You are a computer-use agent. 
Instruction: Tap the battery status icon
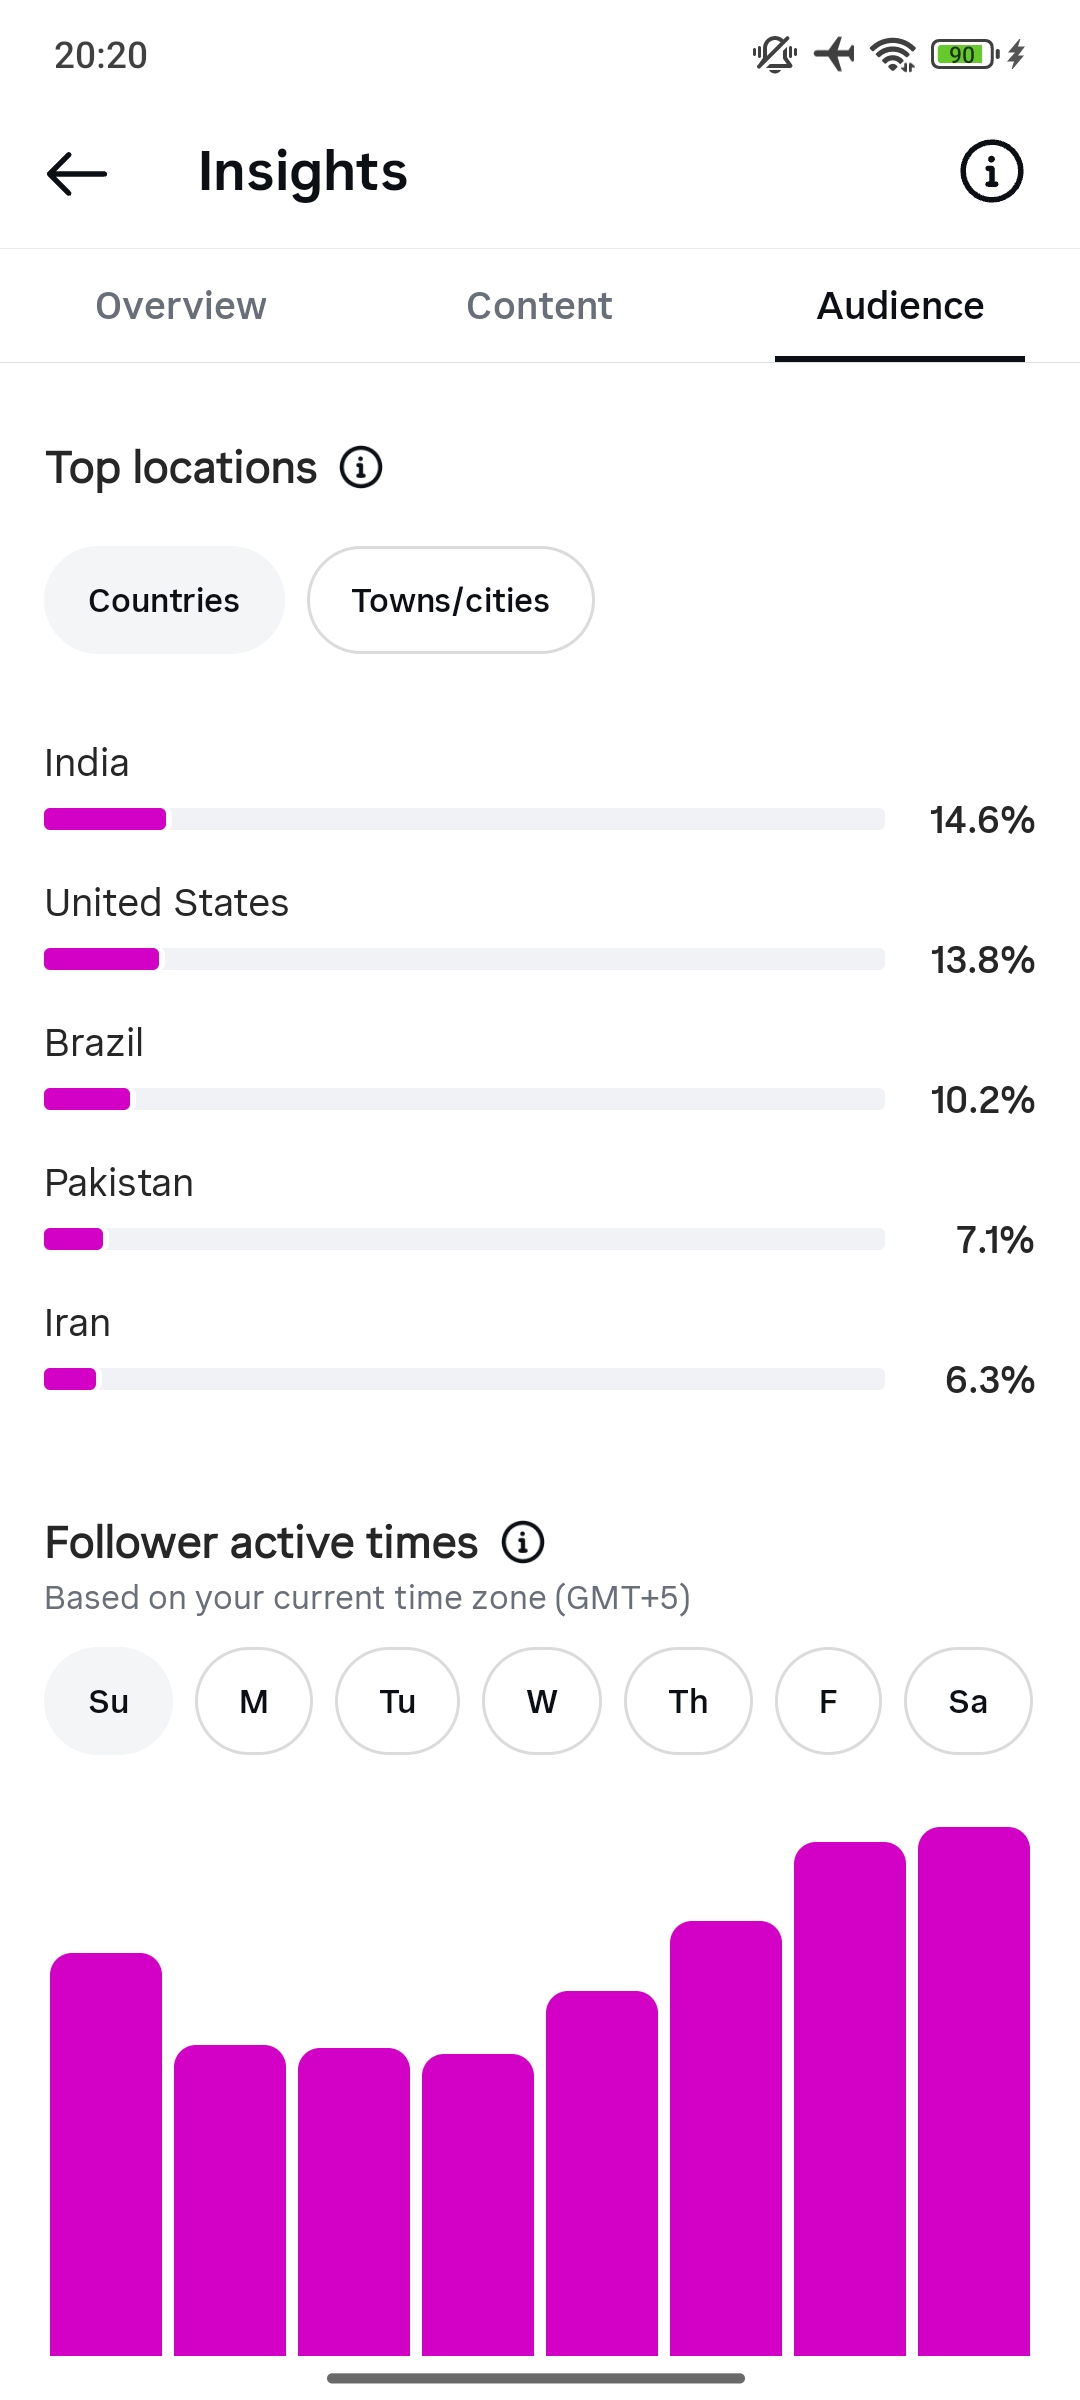click(x=965, y=54)
